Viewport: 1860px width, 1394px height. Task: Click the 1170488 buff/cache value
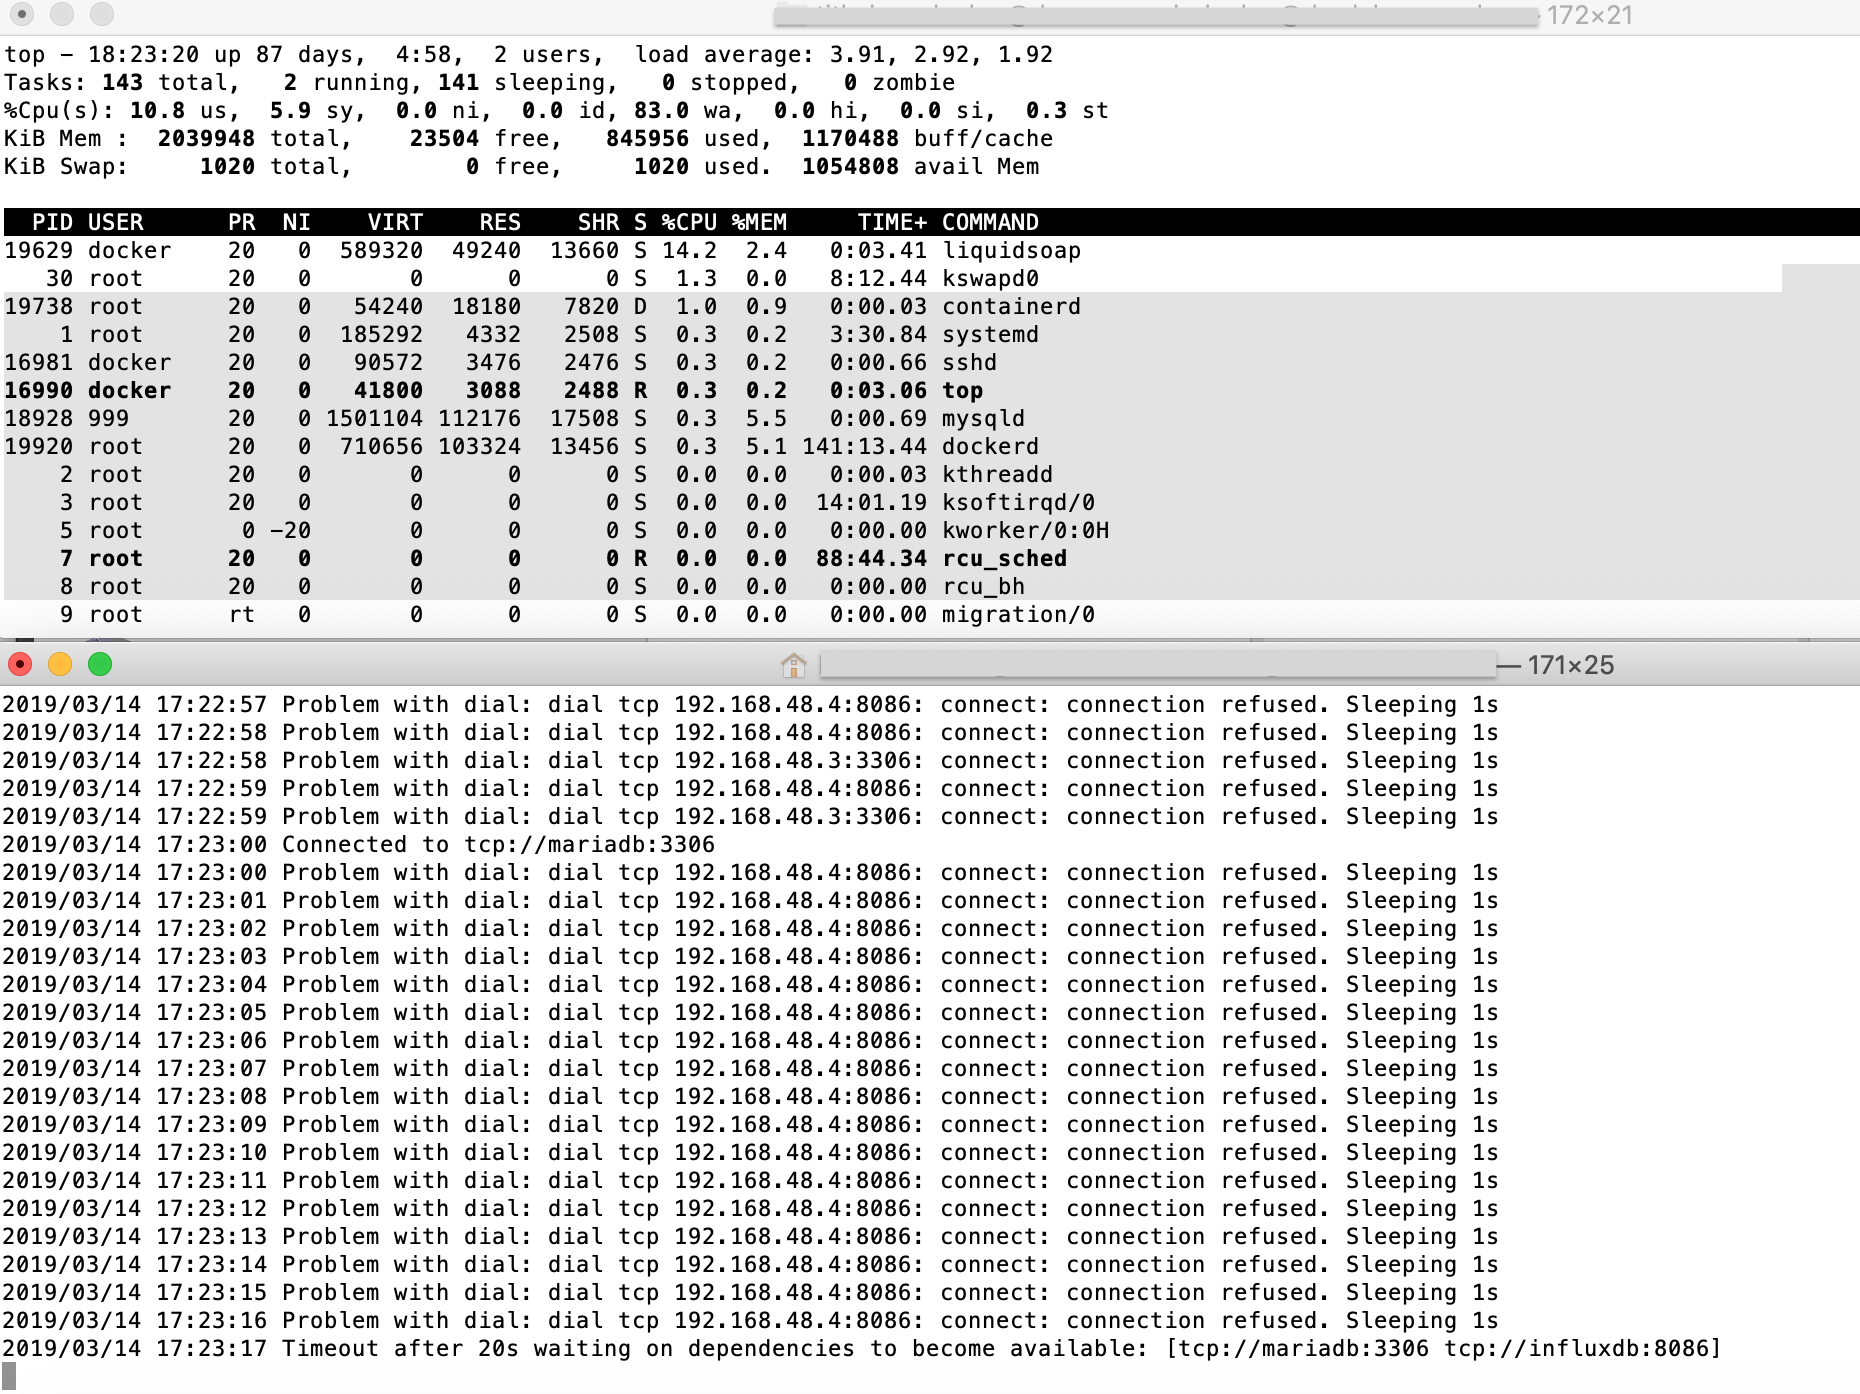(850, 138)
